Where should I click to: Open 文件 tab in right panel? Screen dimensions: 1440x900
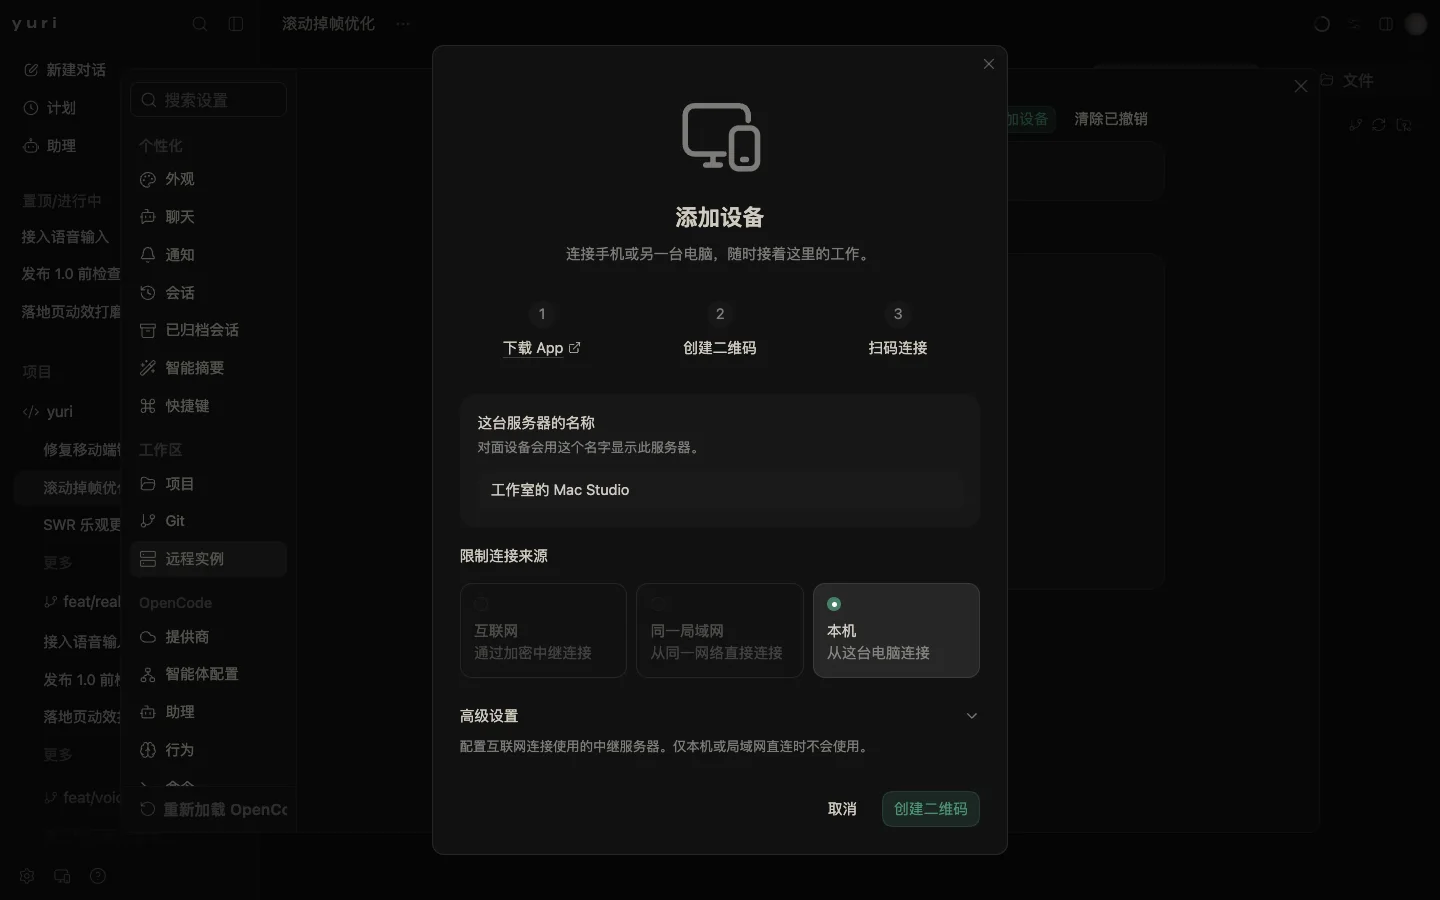click(1347, 80)
